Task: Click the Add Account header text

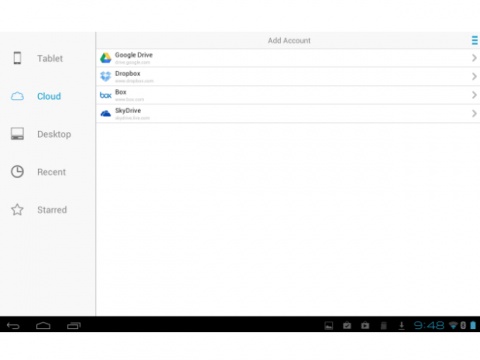Action: (289, 41)
